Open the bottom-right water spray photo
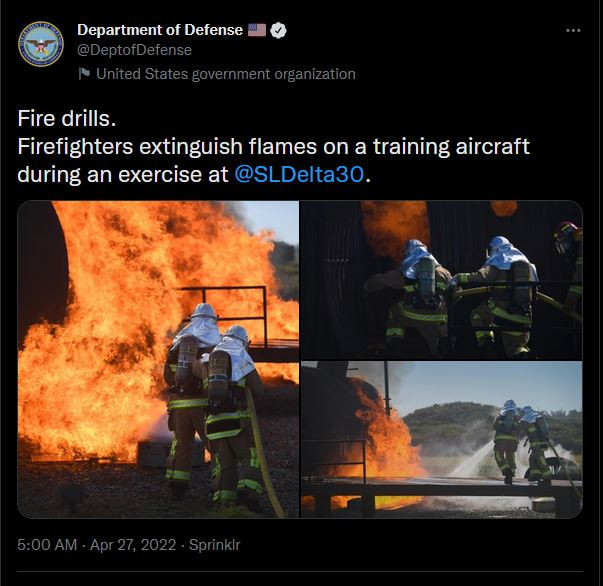Screen dimensions: 603x586 [x=441, y=440]
